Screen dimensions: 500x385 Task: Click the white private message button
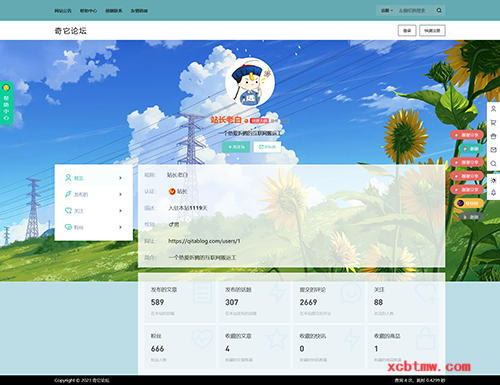click(x=267, y=147)
